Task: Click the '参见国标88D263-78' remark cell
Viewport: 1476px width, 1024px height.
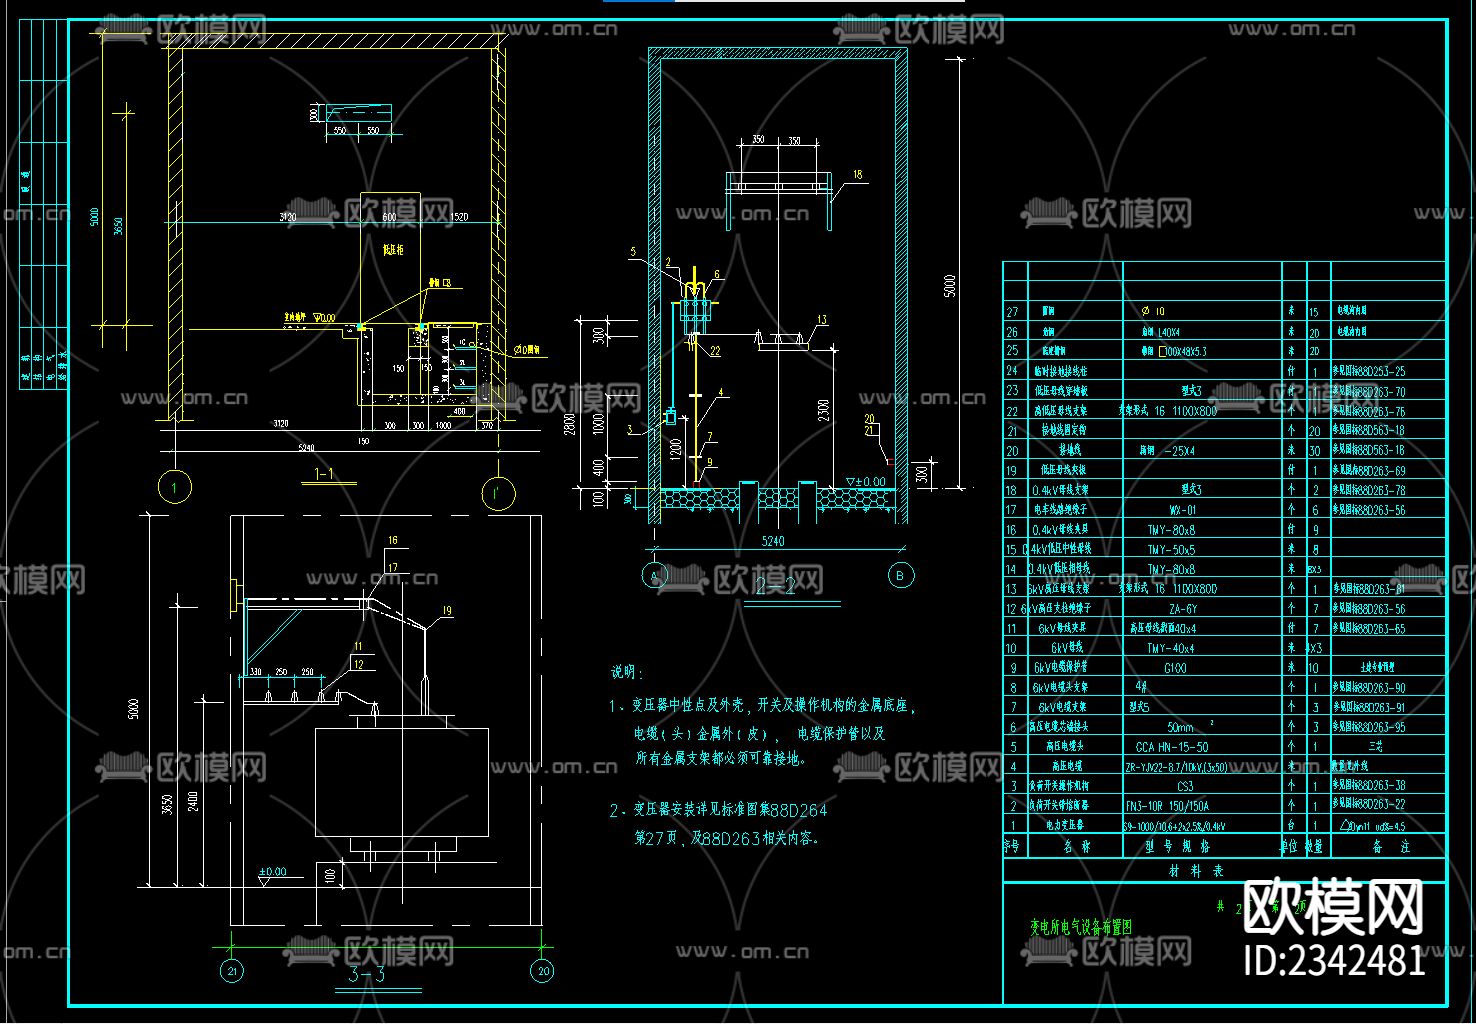Action: (x=1369, y=490)
